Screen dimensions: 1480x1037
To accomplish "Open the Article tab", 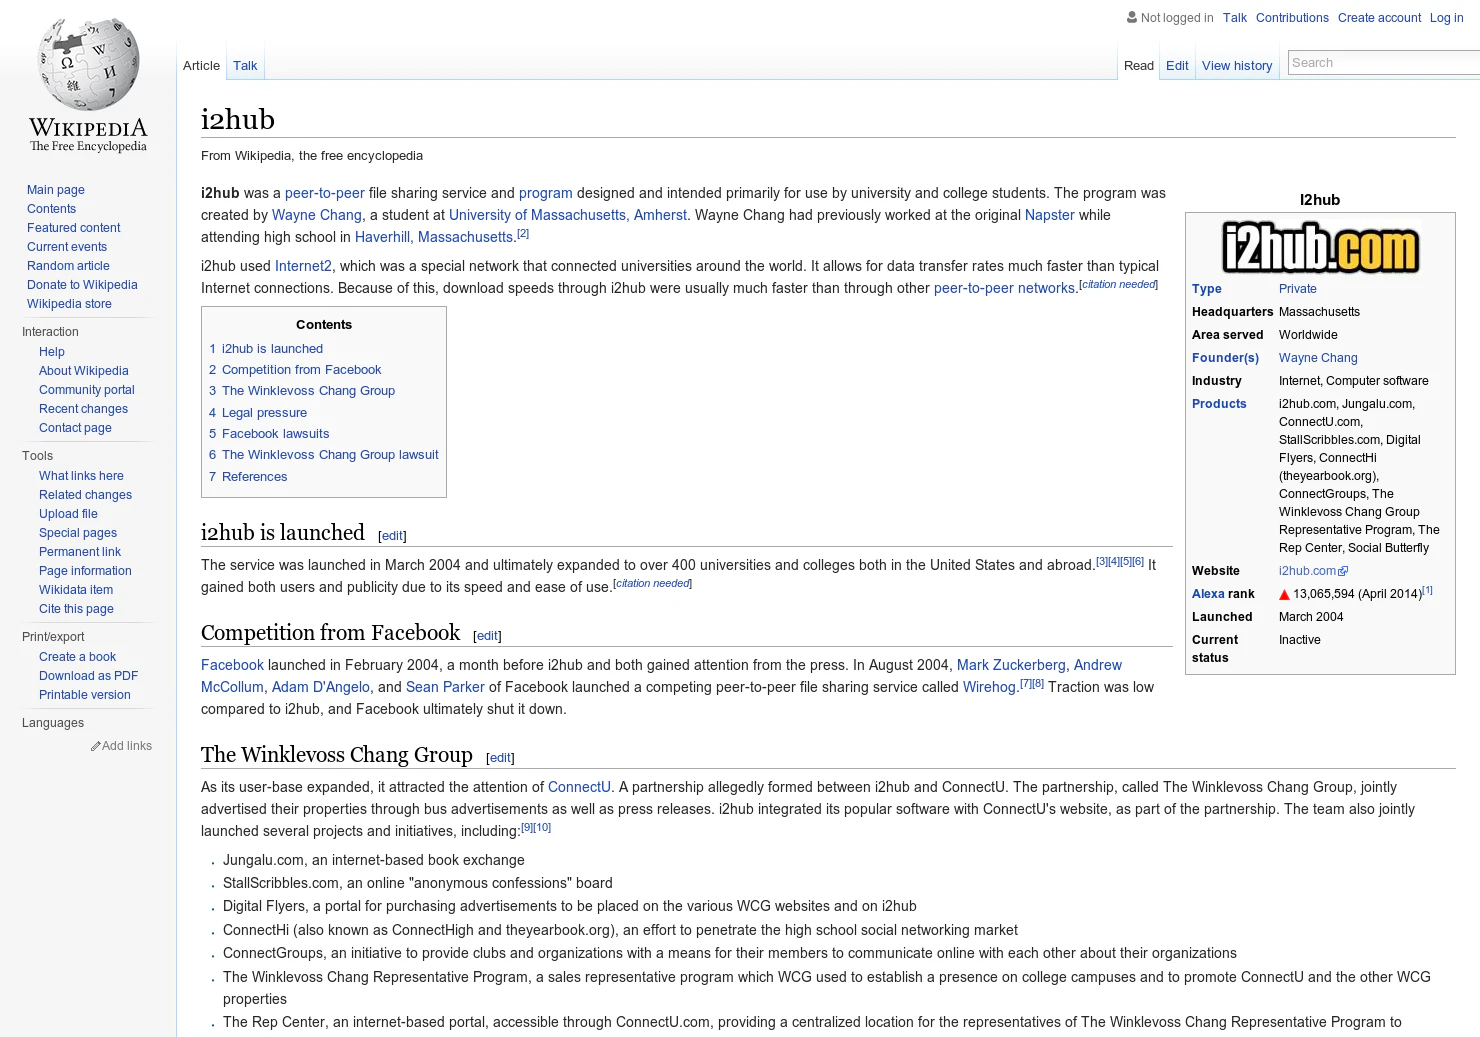I will coord(201,66).
